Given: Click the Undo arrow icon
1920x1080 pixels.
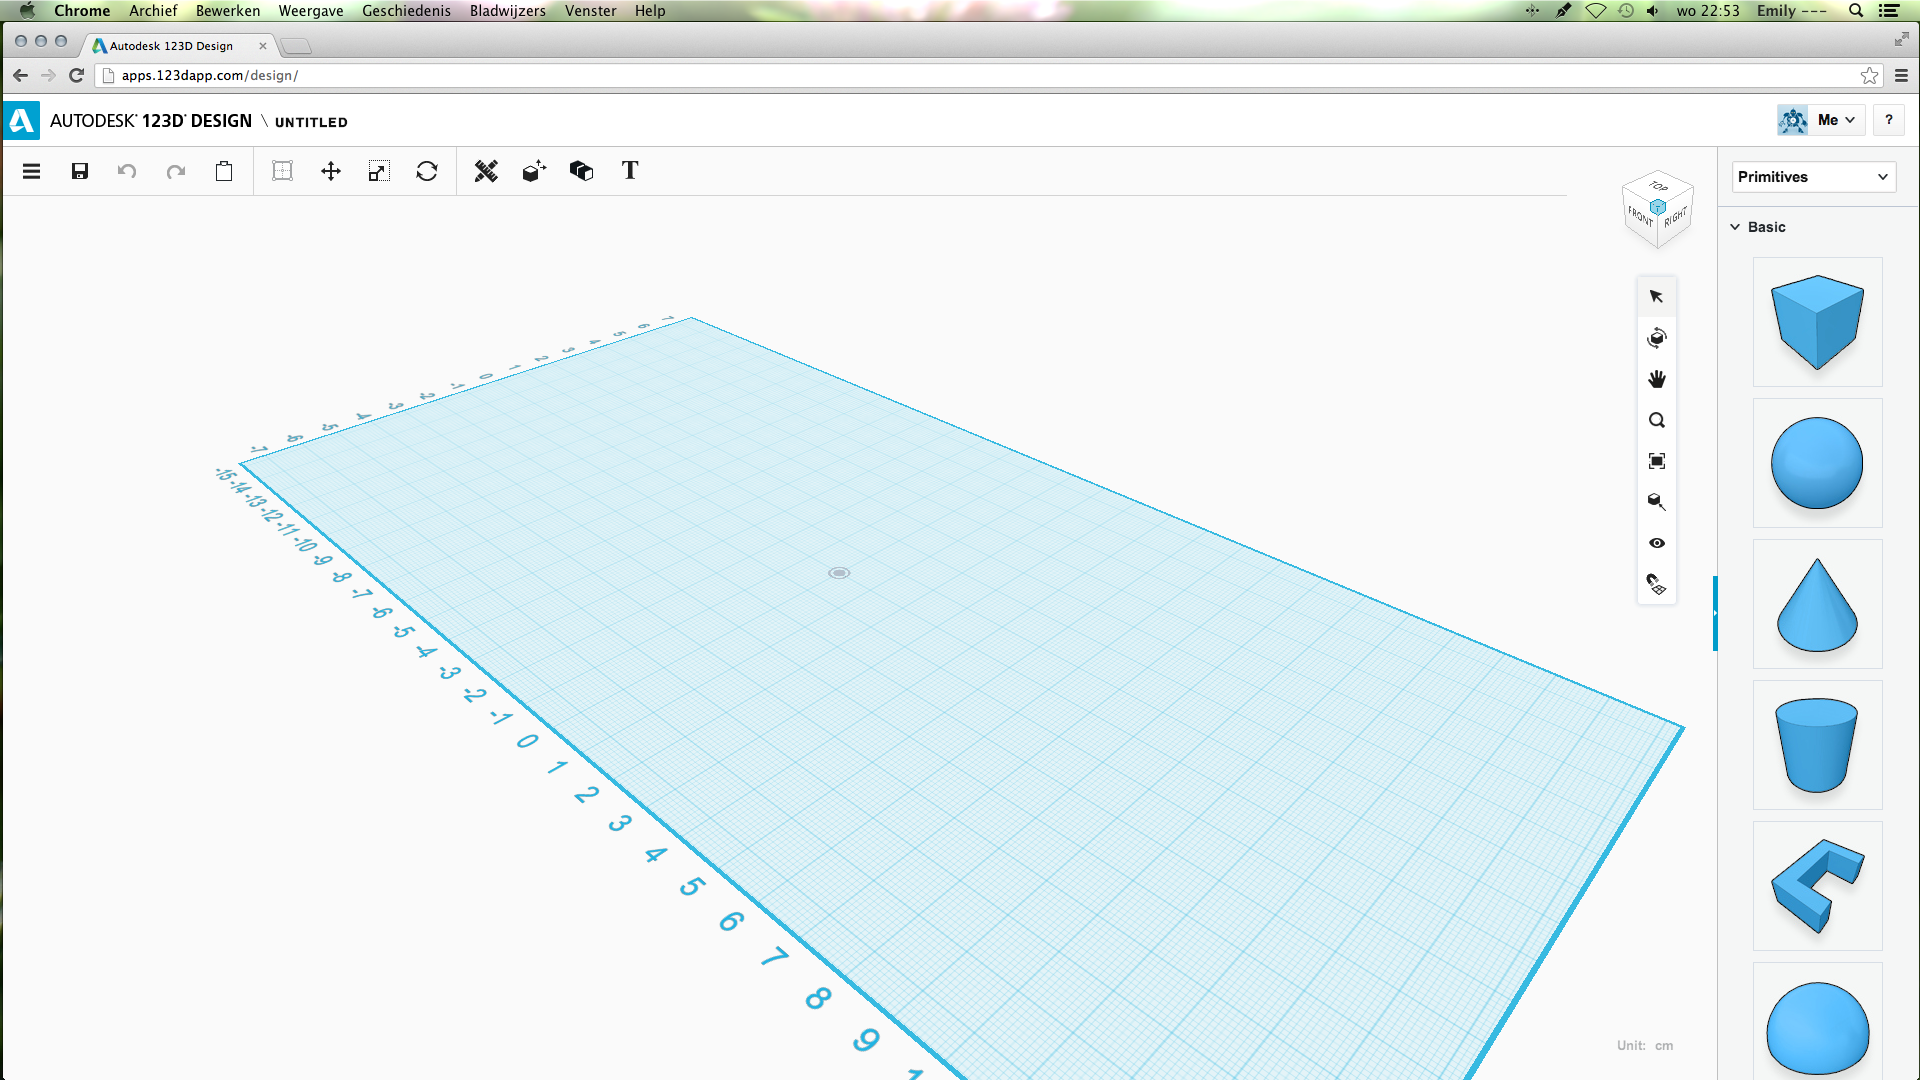Looking at the screenshot, I should click(x=127, y=171).
